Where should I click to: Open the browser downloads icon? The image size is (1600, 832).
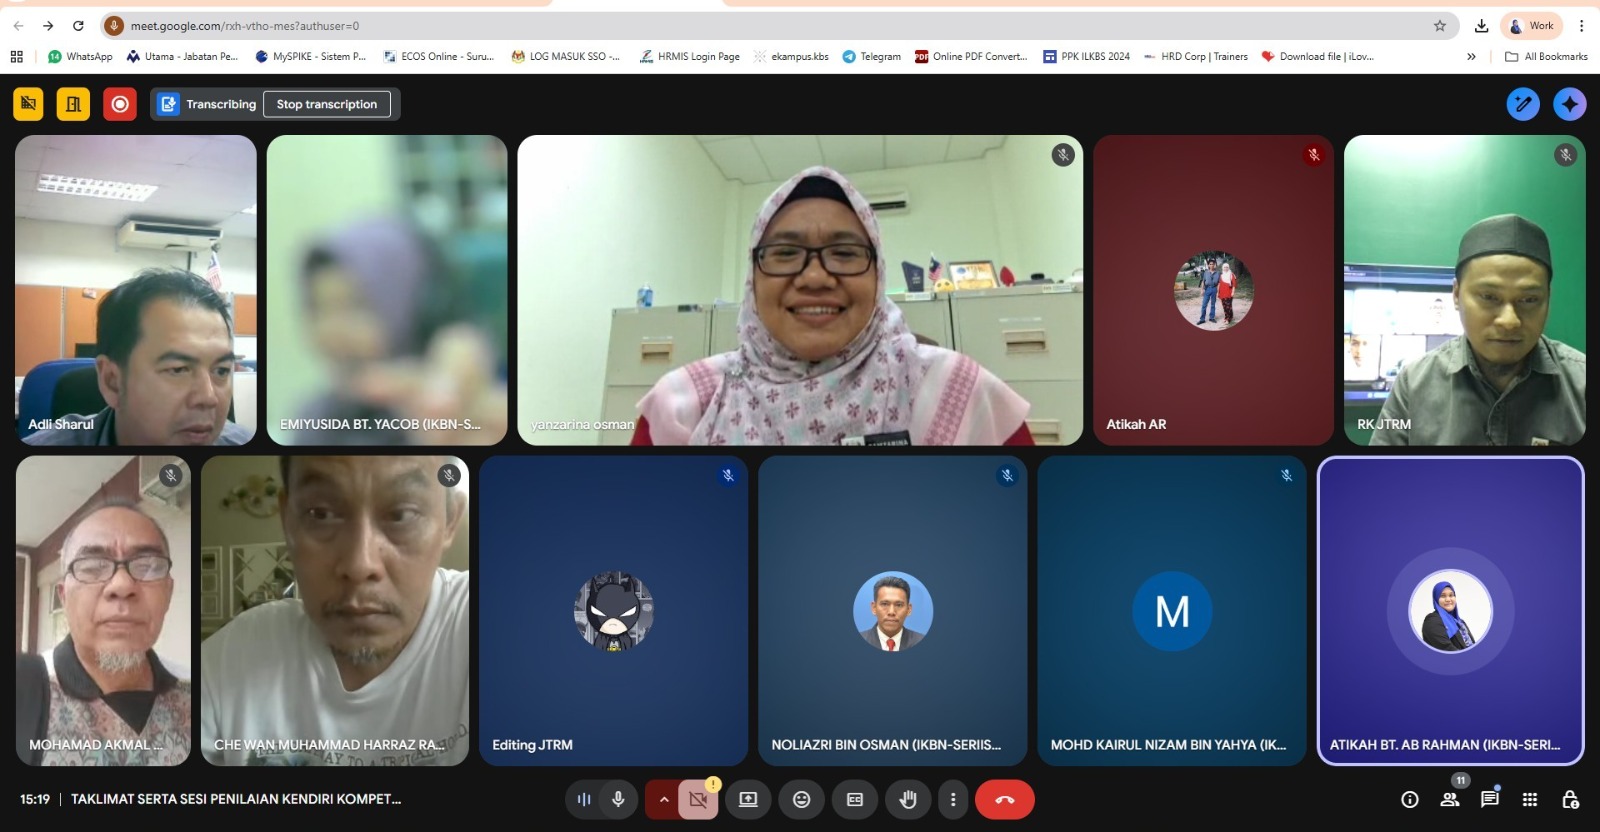(x=1481, y=26)
